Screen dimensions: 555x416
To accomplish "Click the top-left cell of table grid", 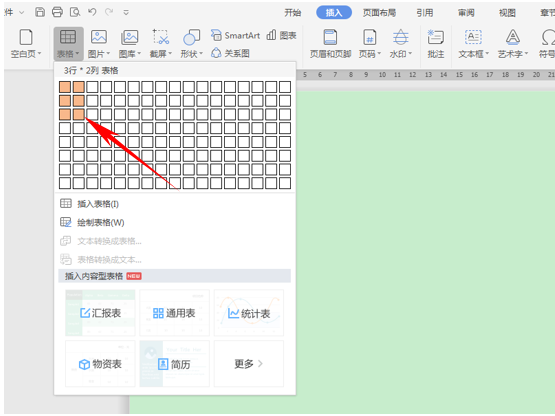I will coord(65,87).
